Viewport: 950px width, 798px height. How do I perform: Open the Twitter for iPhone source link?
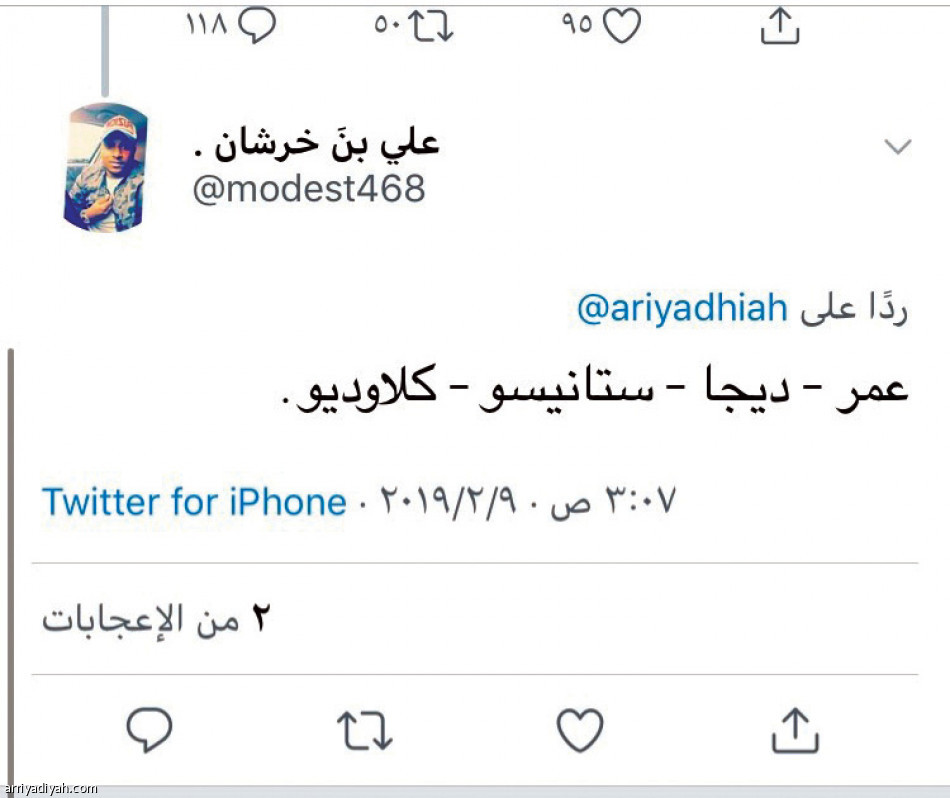194,502
